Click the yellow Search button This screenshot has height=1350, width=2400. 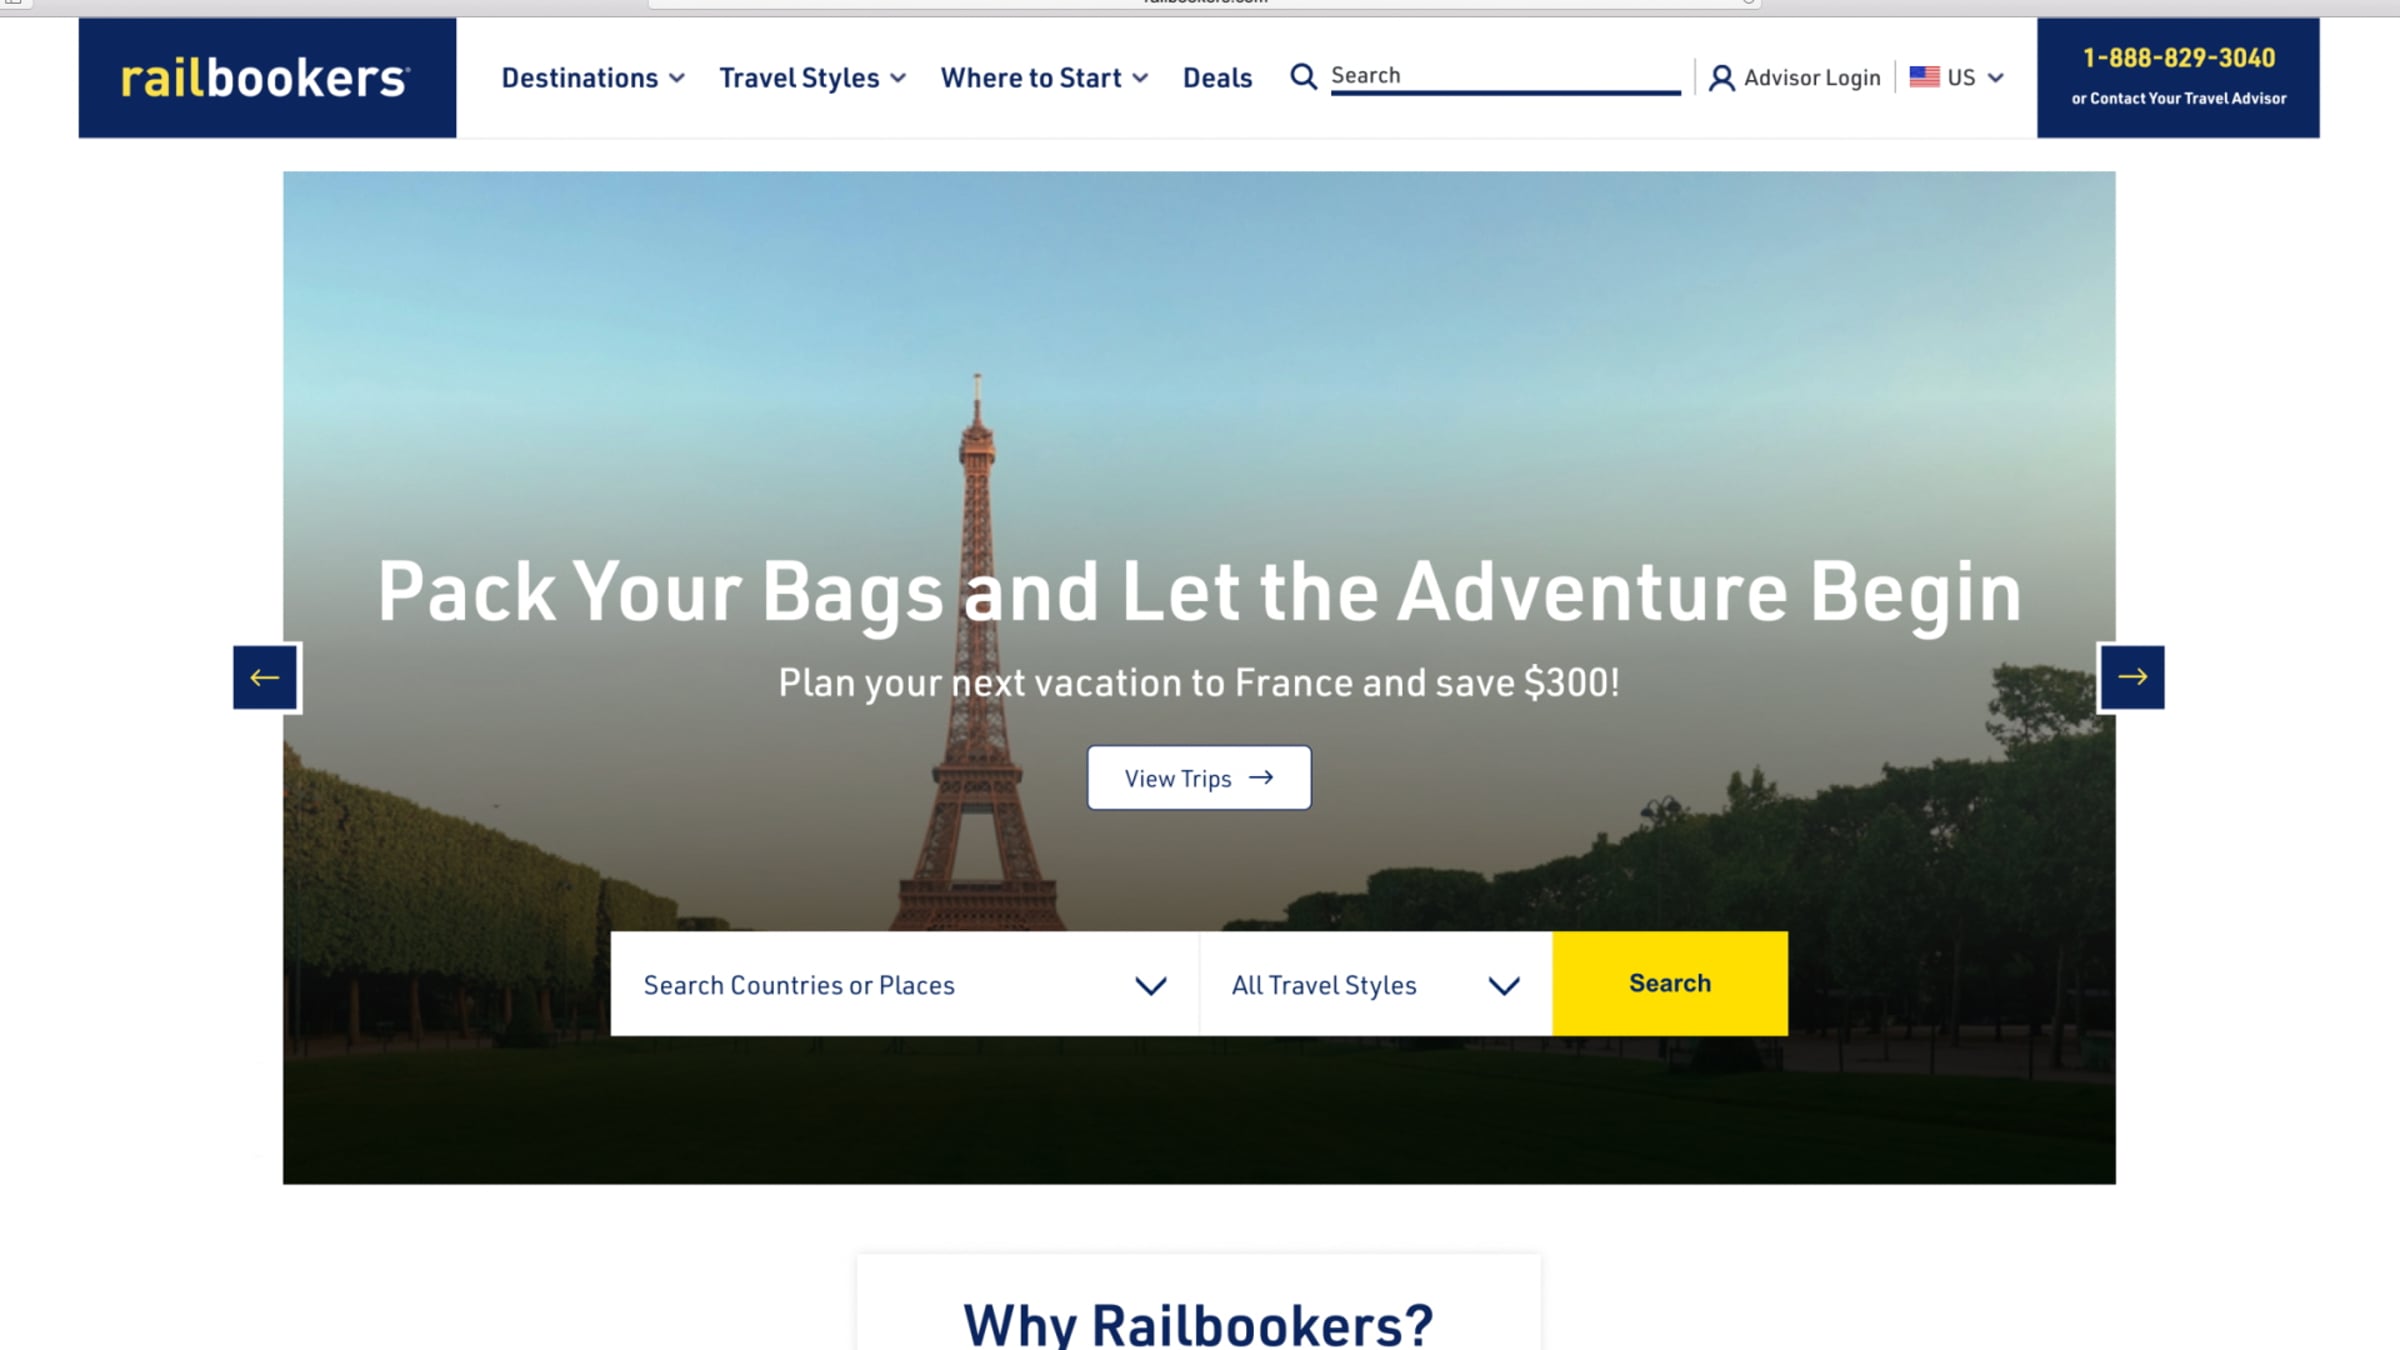[1670, 984]
